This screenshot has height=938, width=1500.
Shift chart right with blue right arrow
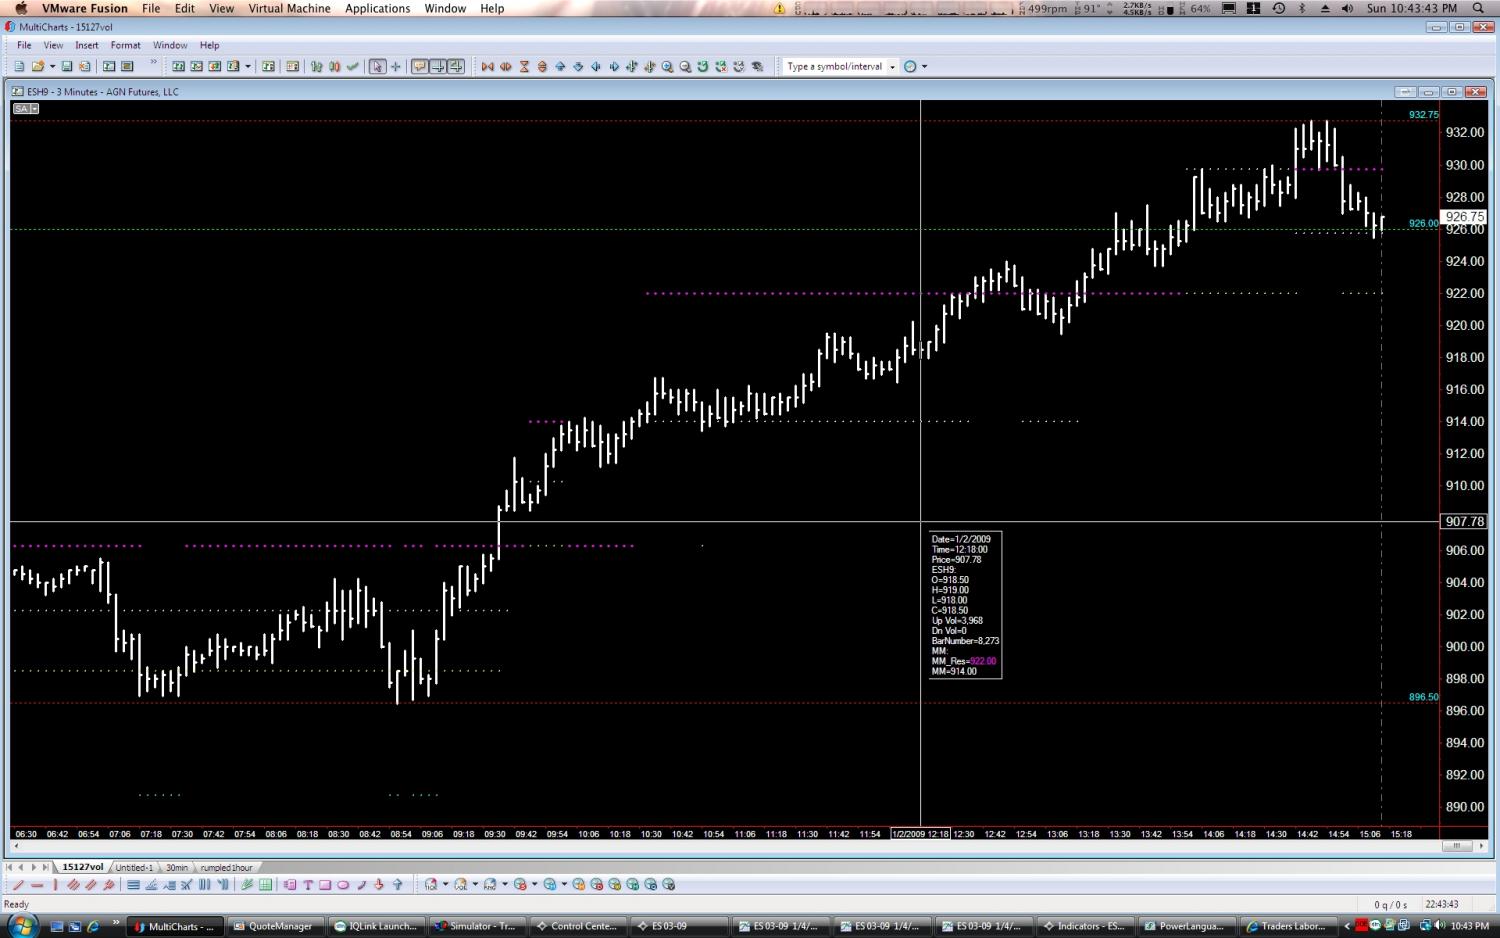(614, 66)
